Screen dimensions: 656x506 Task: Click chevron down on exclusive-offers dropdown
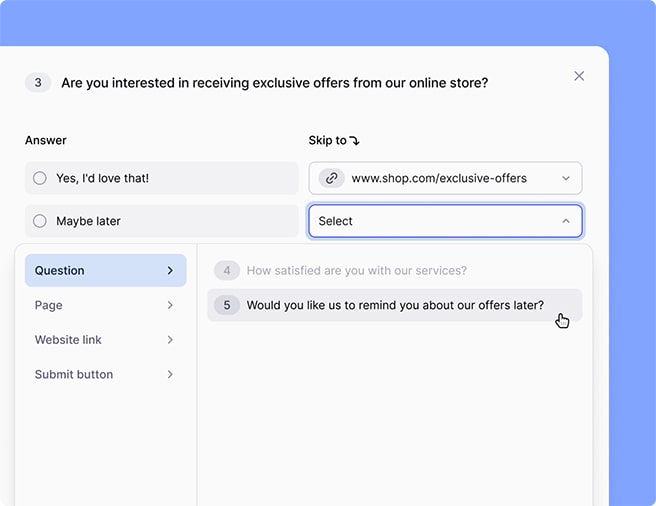coord(565,178)
